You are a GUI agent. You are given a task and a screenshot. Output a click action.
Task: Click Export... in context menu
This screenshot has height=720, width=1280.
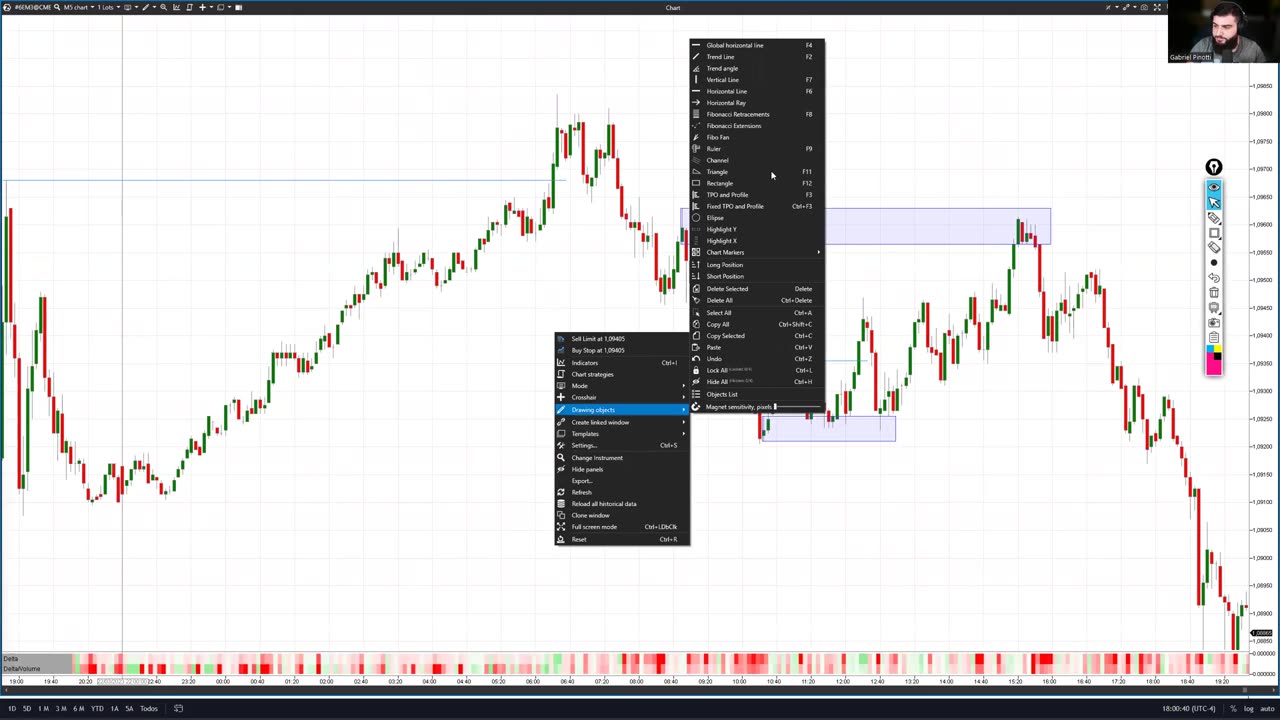point(622,481)
